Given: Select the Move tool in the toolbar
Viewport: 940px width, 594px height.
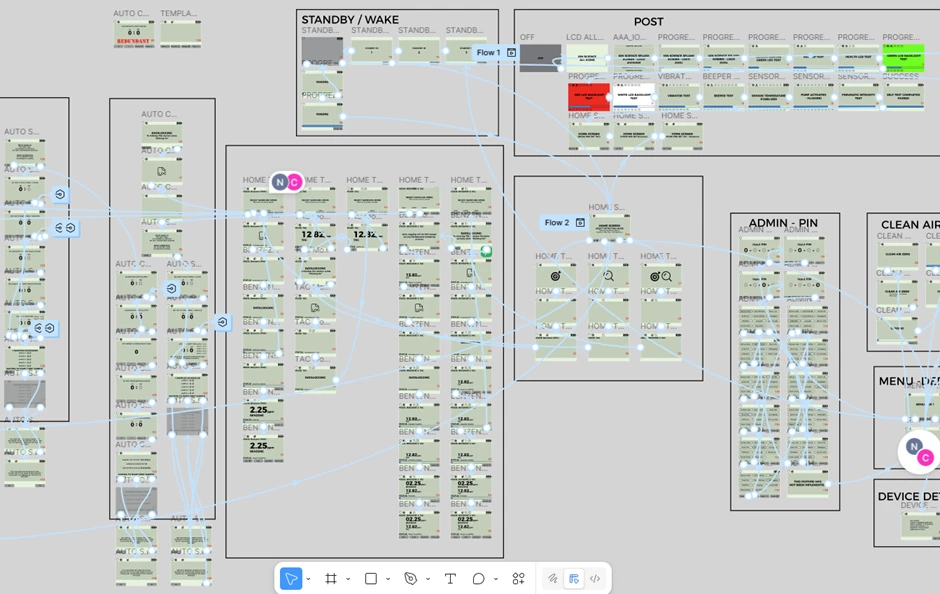Looking at the screenshot, I should click(x=291, y=578).
